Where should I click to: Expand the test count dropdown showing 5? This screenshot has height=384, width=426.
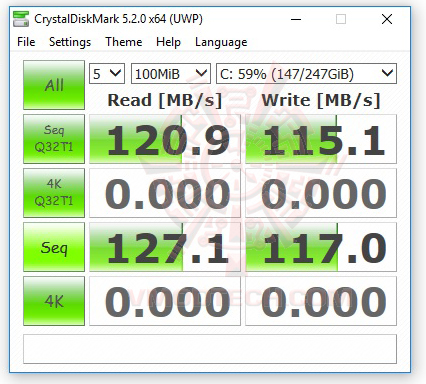tap(107, 73)
